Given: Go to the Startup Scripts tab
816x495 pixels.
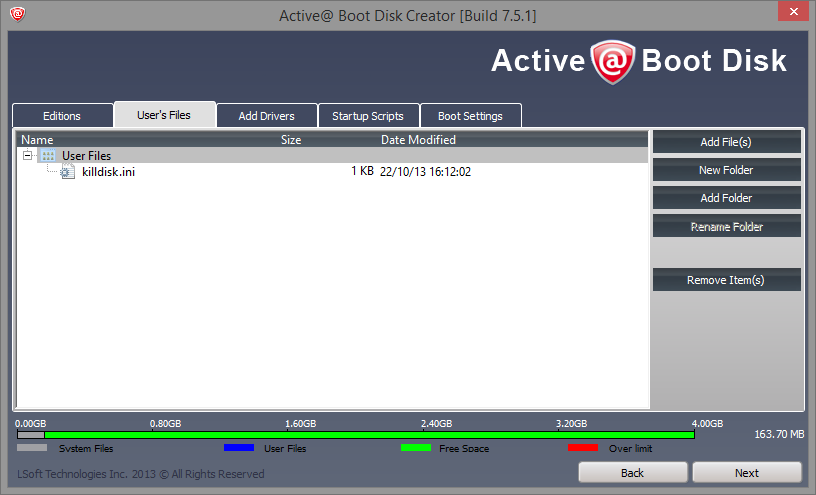Looking at the screenshot, I should point(368,116).
